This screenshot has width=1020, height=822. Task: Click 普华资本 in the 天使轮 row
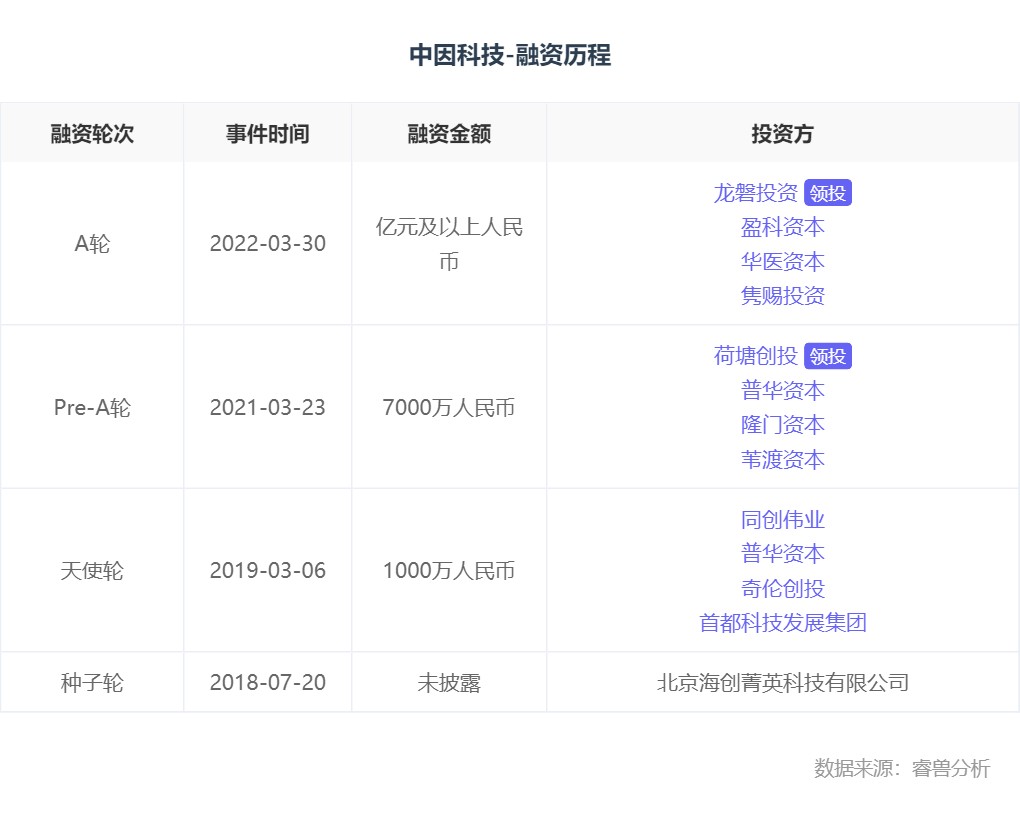point(782,553)
